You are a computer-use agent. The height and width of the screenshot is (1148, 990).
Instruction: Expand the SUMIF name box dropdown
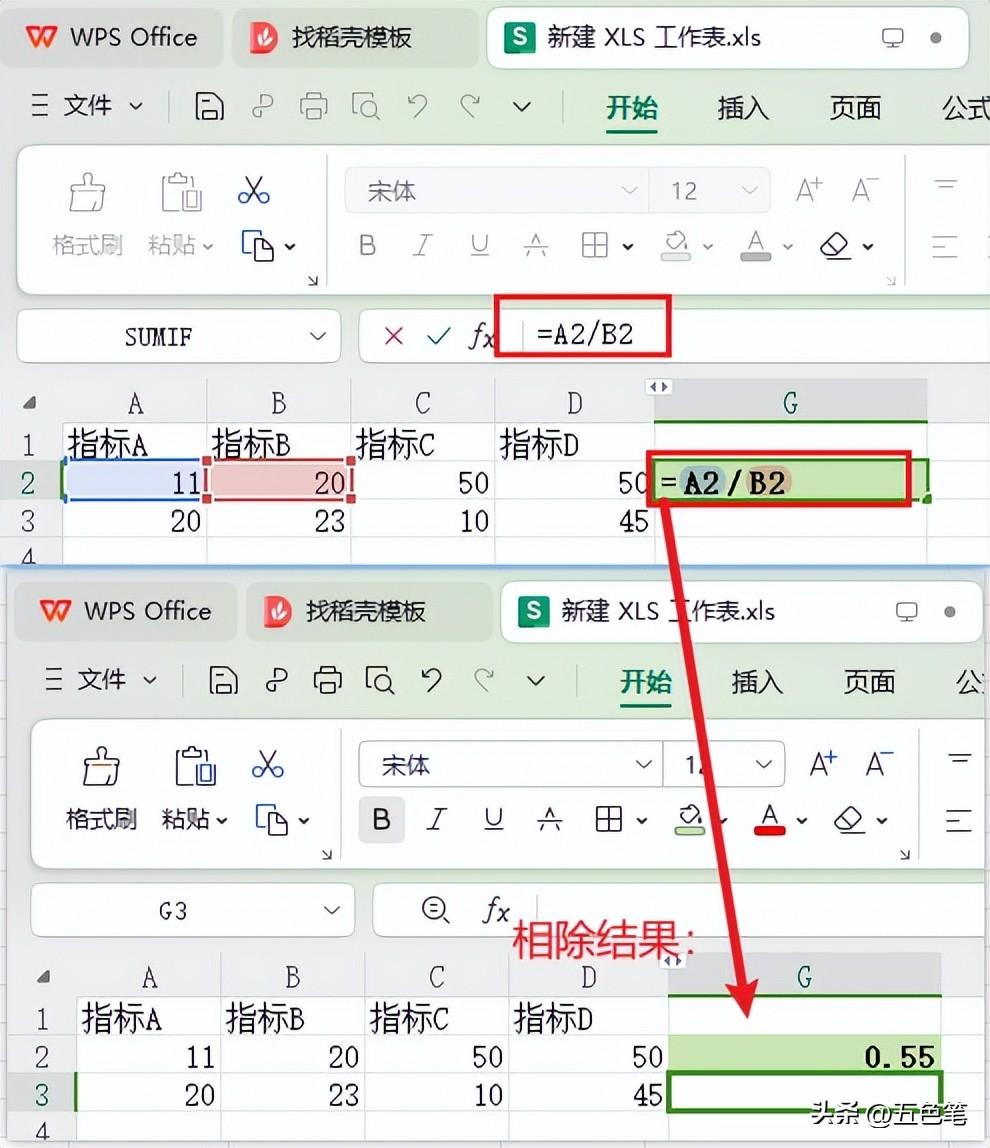coord(318,336)
